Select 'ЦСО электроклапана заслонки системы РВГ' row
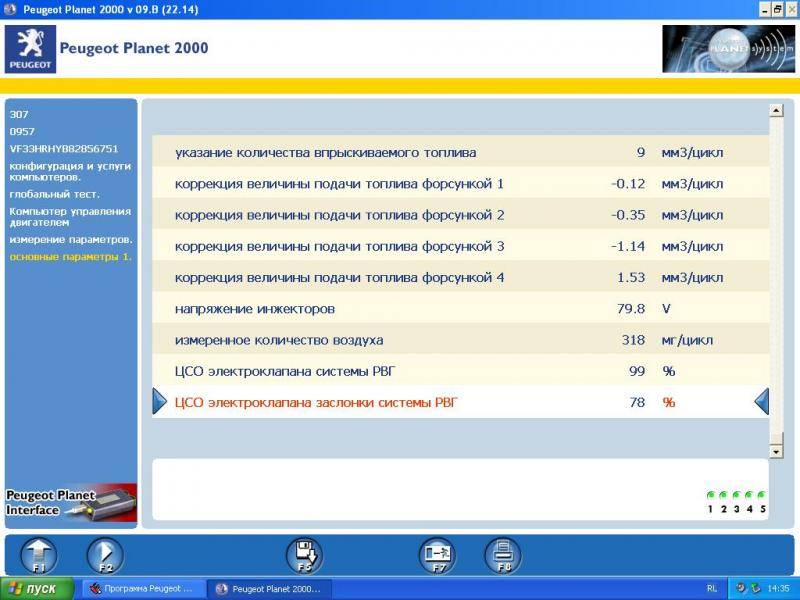This screenshot has width=800, height=600. pos(460,402)
